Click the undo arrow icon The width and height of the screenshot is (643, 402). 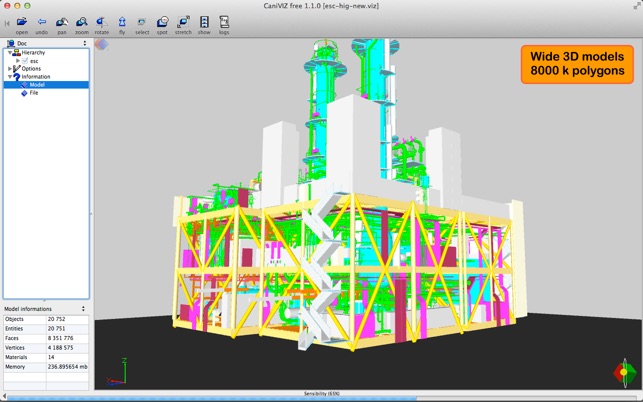[x=42, y=22]
